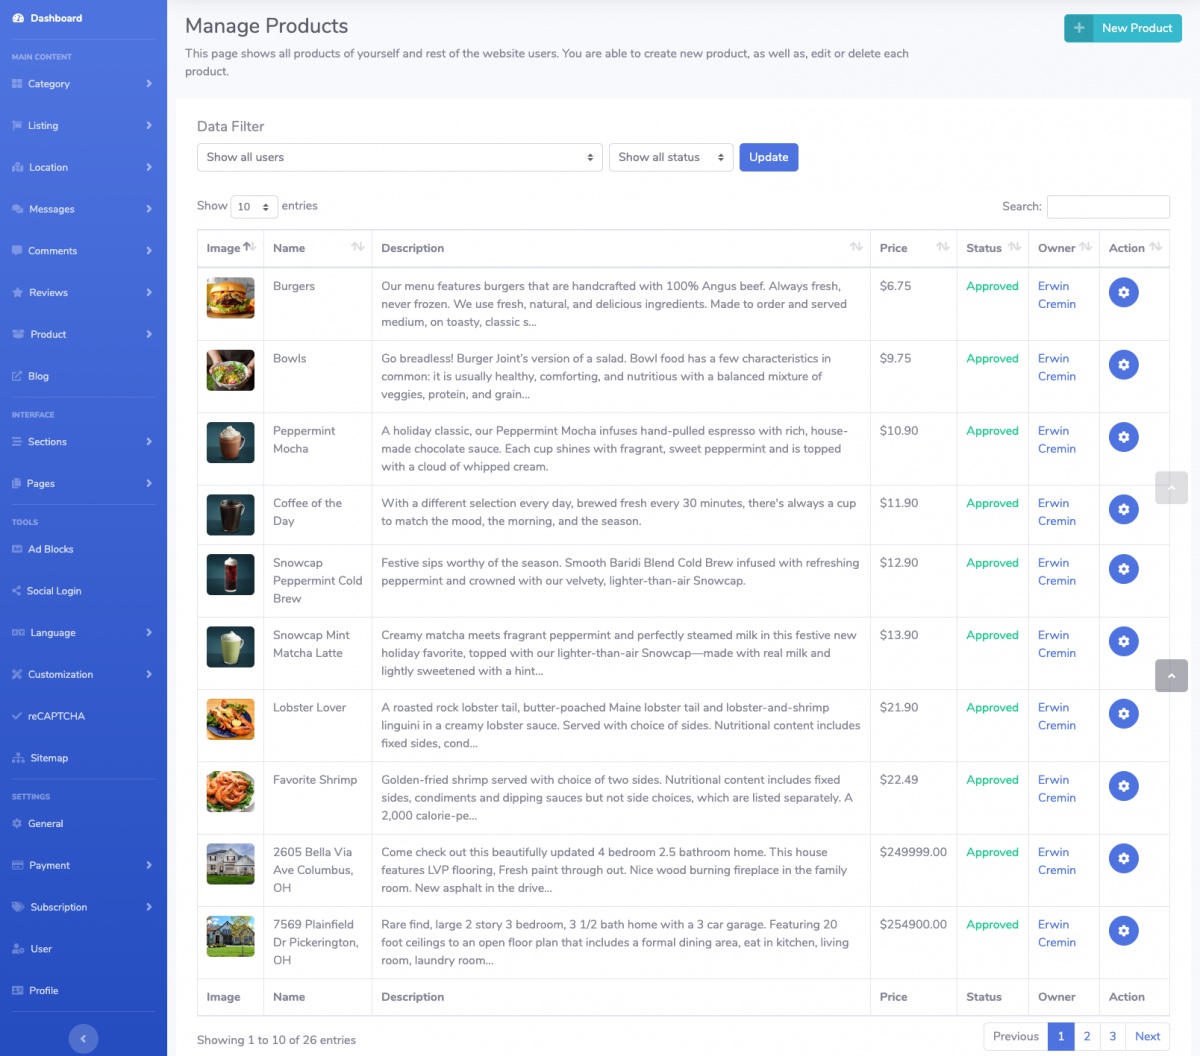
Task: Click into the Search input field
Action: point(1107,206)
